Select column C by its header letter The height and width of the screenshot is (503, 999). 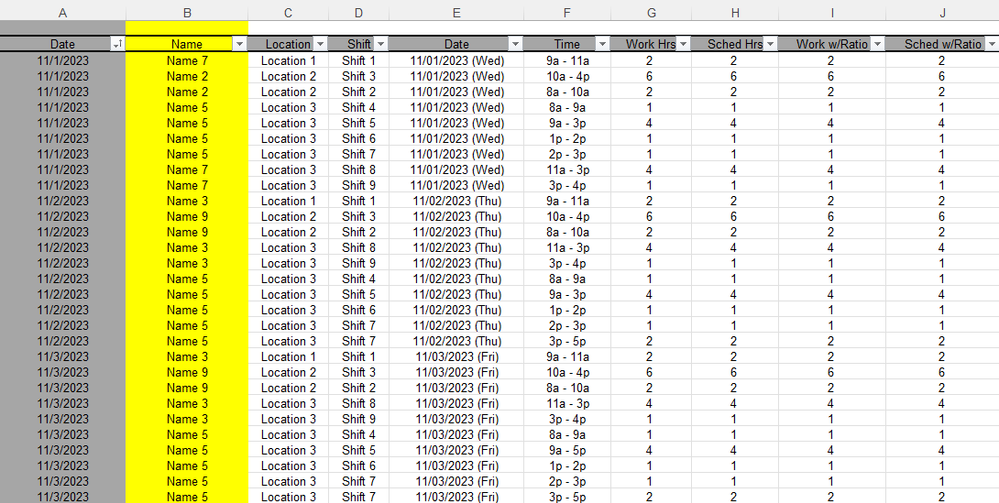288,13
